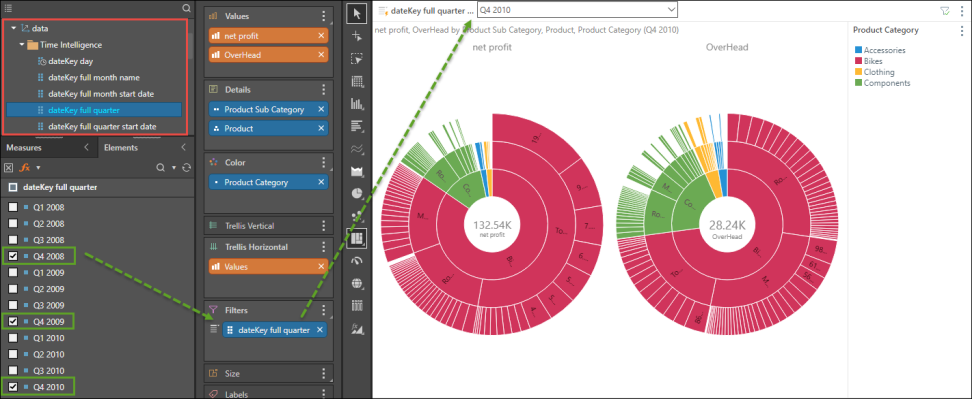This screenshot has height=399, width=972.
Task: Open the Filters drop zone options menu
Action: coord(323,310)
